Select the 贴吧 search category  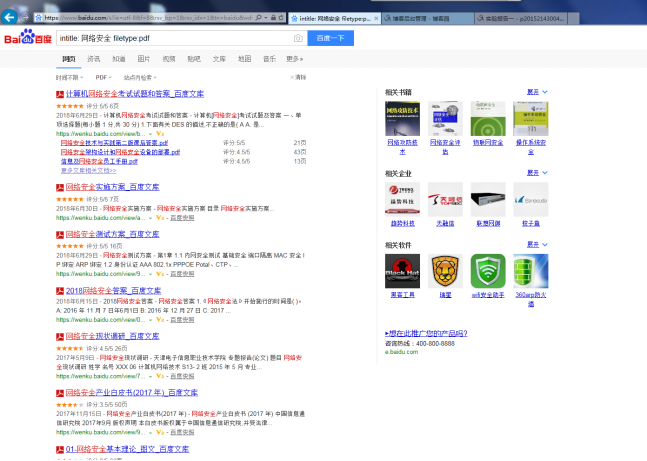(194, 59)
